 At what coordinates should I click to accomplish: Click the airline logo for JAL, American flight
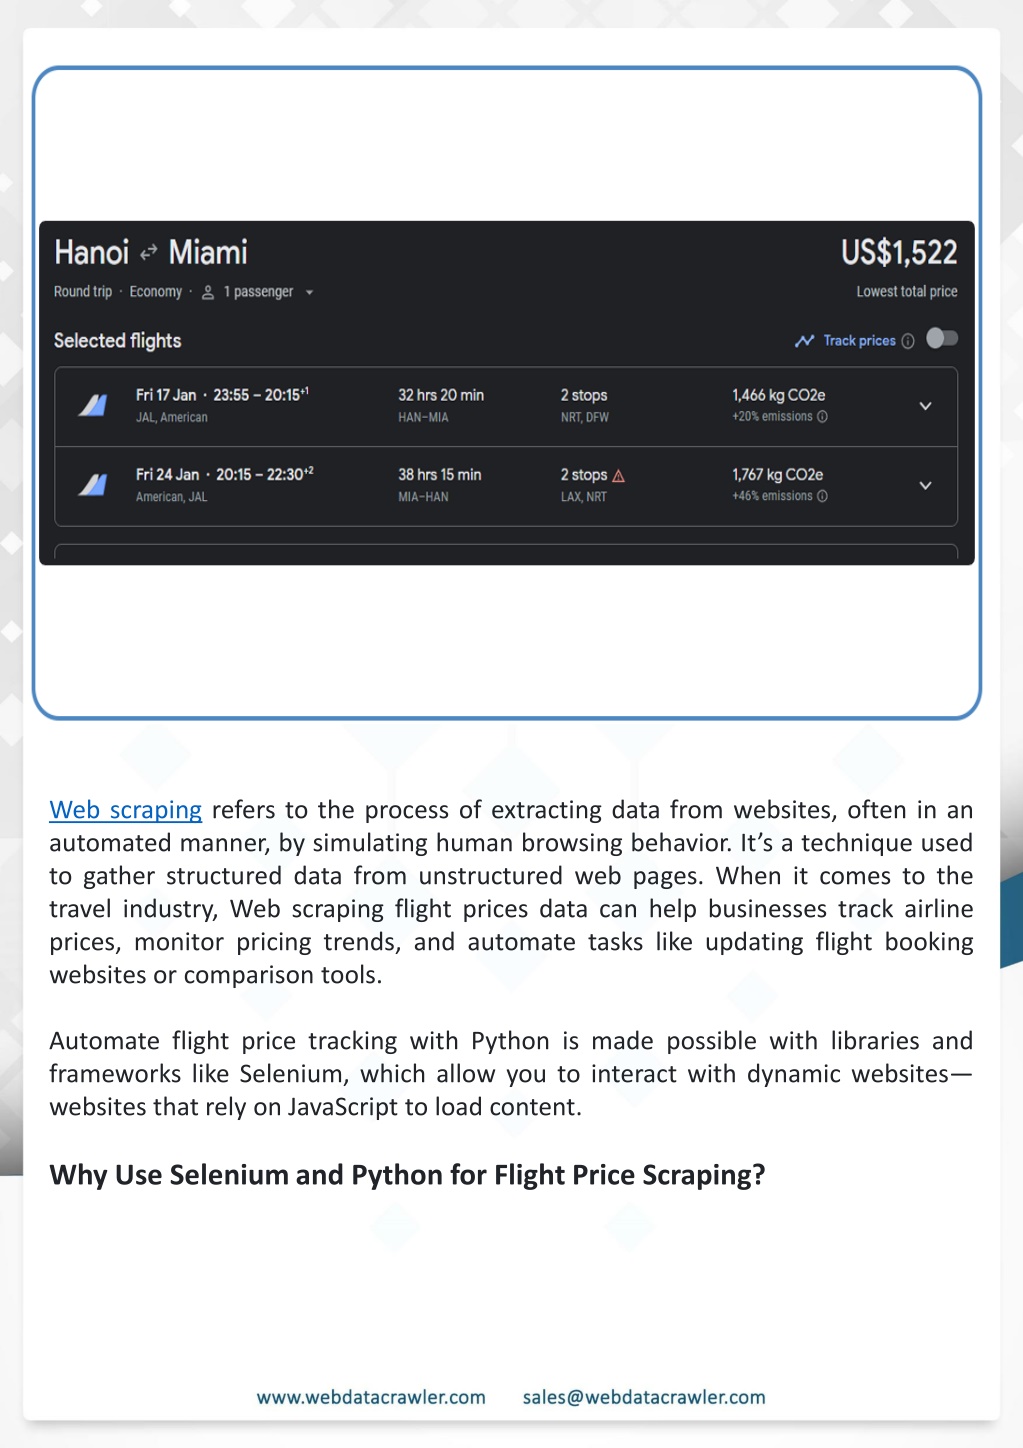click(x=92, y=405)
